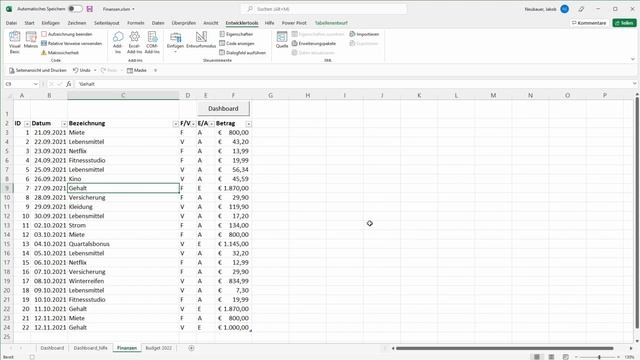640x360 pixels.
Task: Open the Datei tab
Action: pos(11,23)
